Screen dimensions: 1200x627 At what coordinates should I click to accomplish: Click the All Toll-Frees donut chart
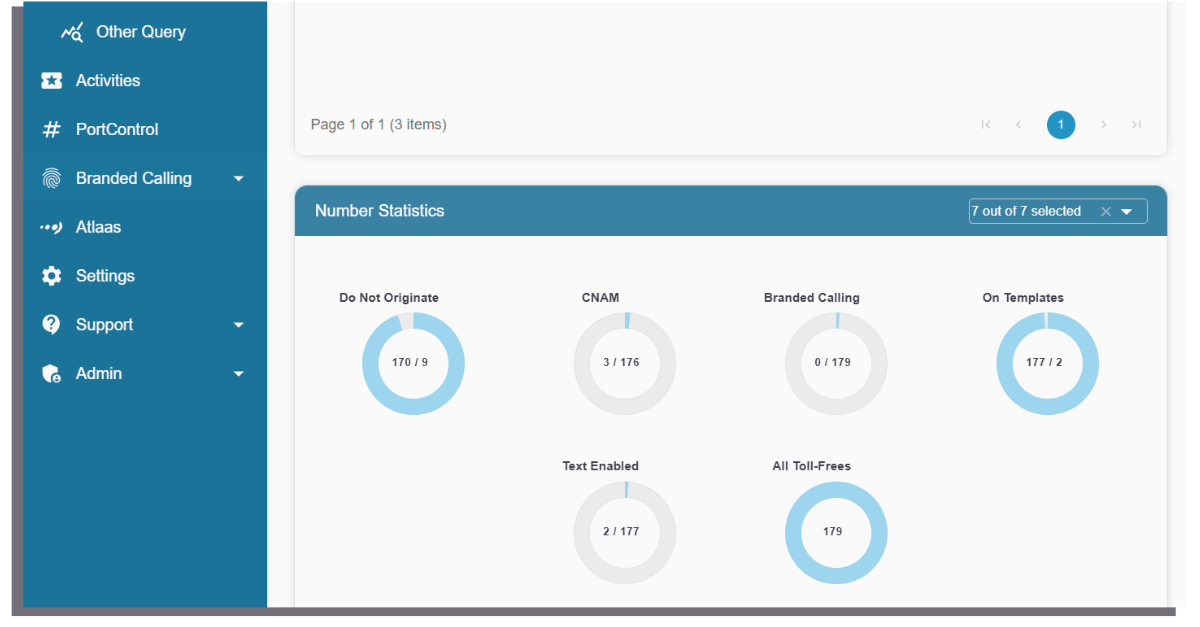tap(836, 531)
